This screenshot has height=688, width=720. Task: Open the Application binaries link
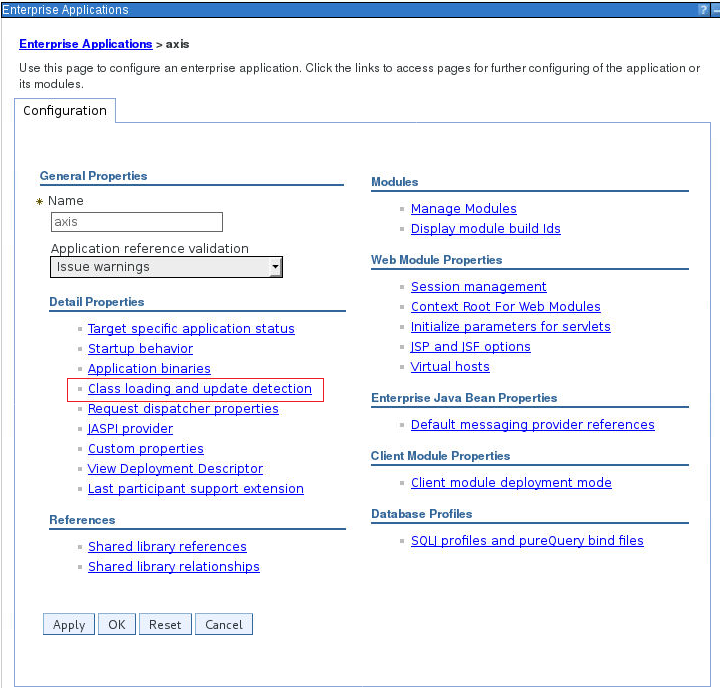(x=149, y=369)
